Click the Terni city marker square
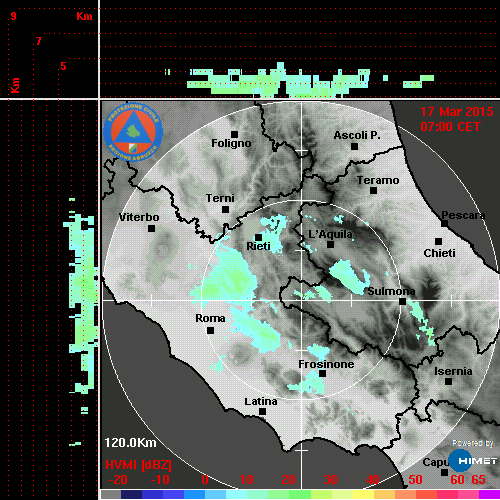Viewport: 500px width, 500px height. (225, 209)
